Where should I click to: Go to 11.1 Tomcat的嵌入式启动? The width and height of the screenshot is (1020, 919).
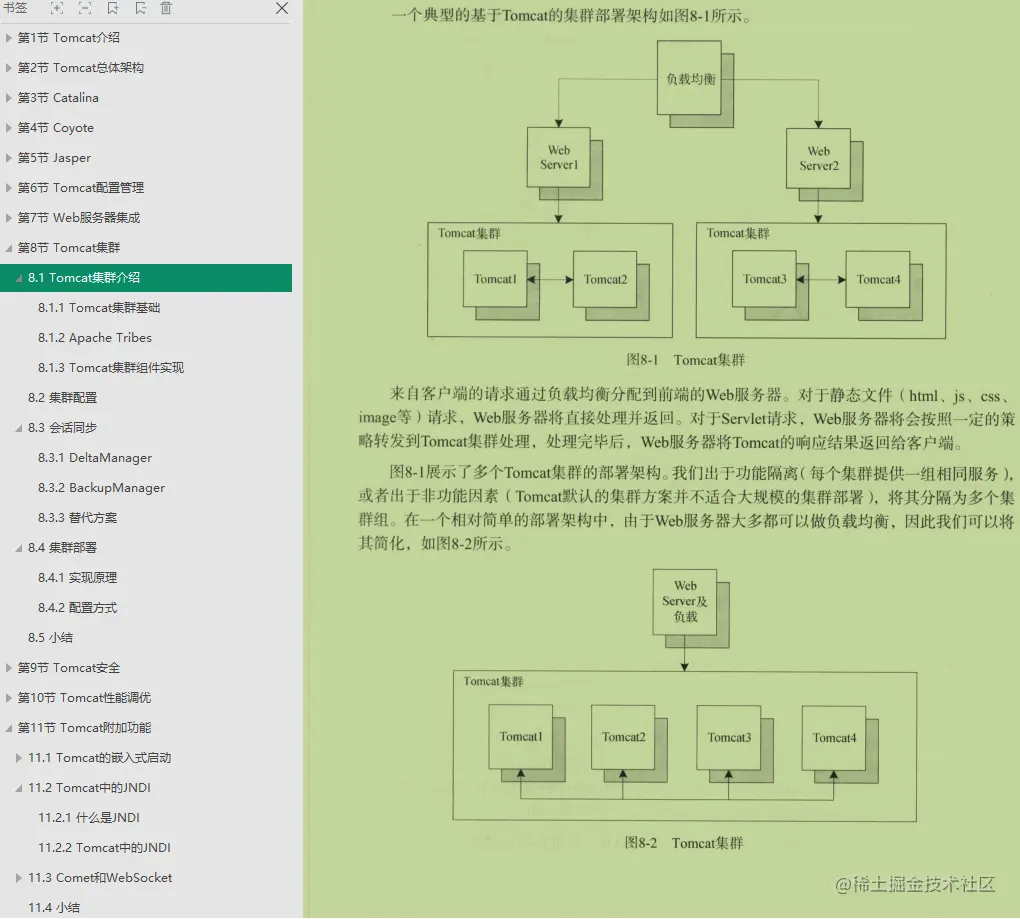[x=100, y=757]
